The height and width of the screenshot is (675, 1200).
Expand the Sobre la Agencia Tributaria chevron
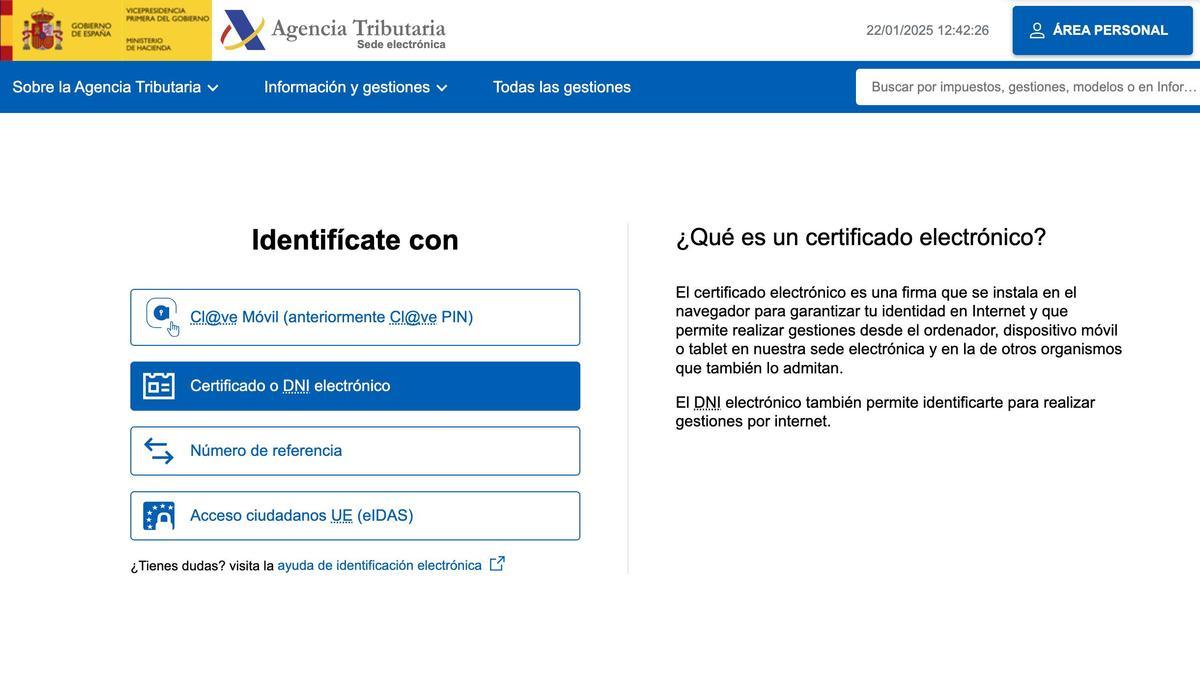pyautogui.click(x=212, y=88)
